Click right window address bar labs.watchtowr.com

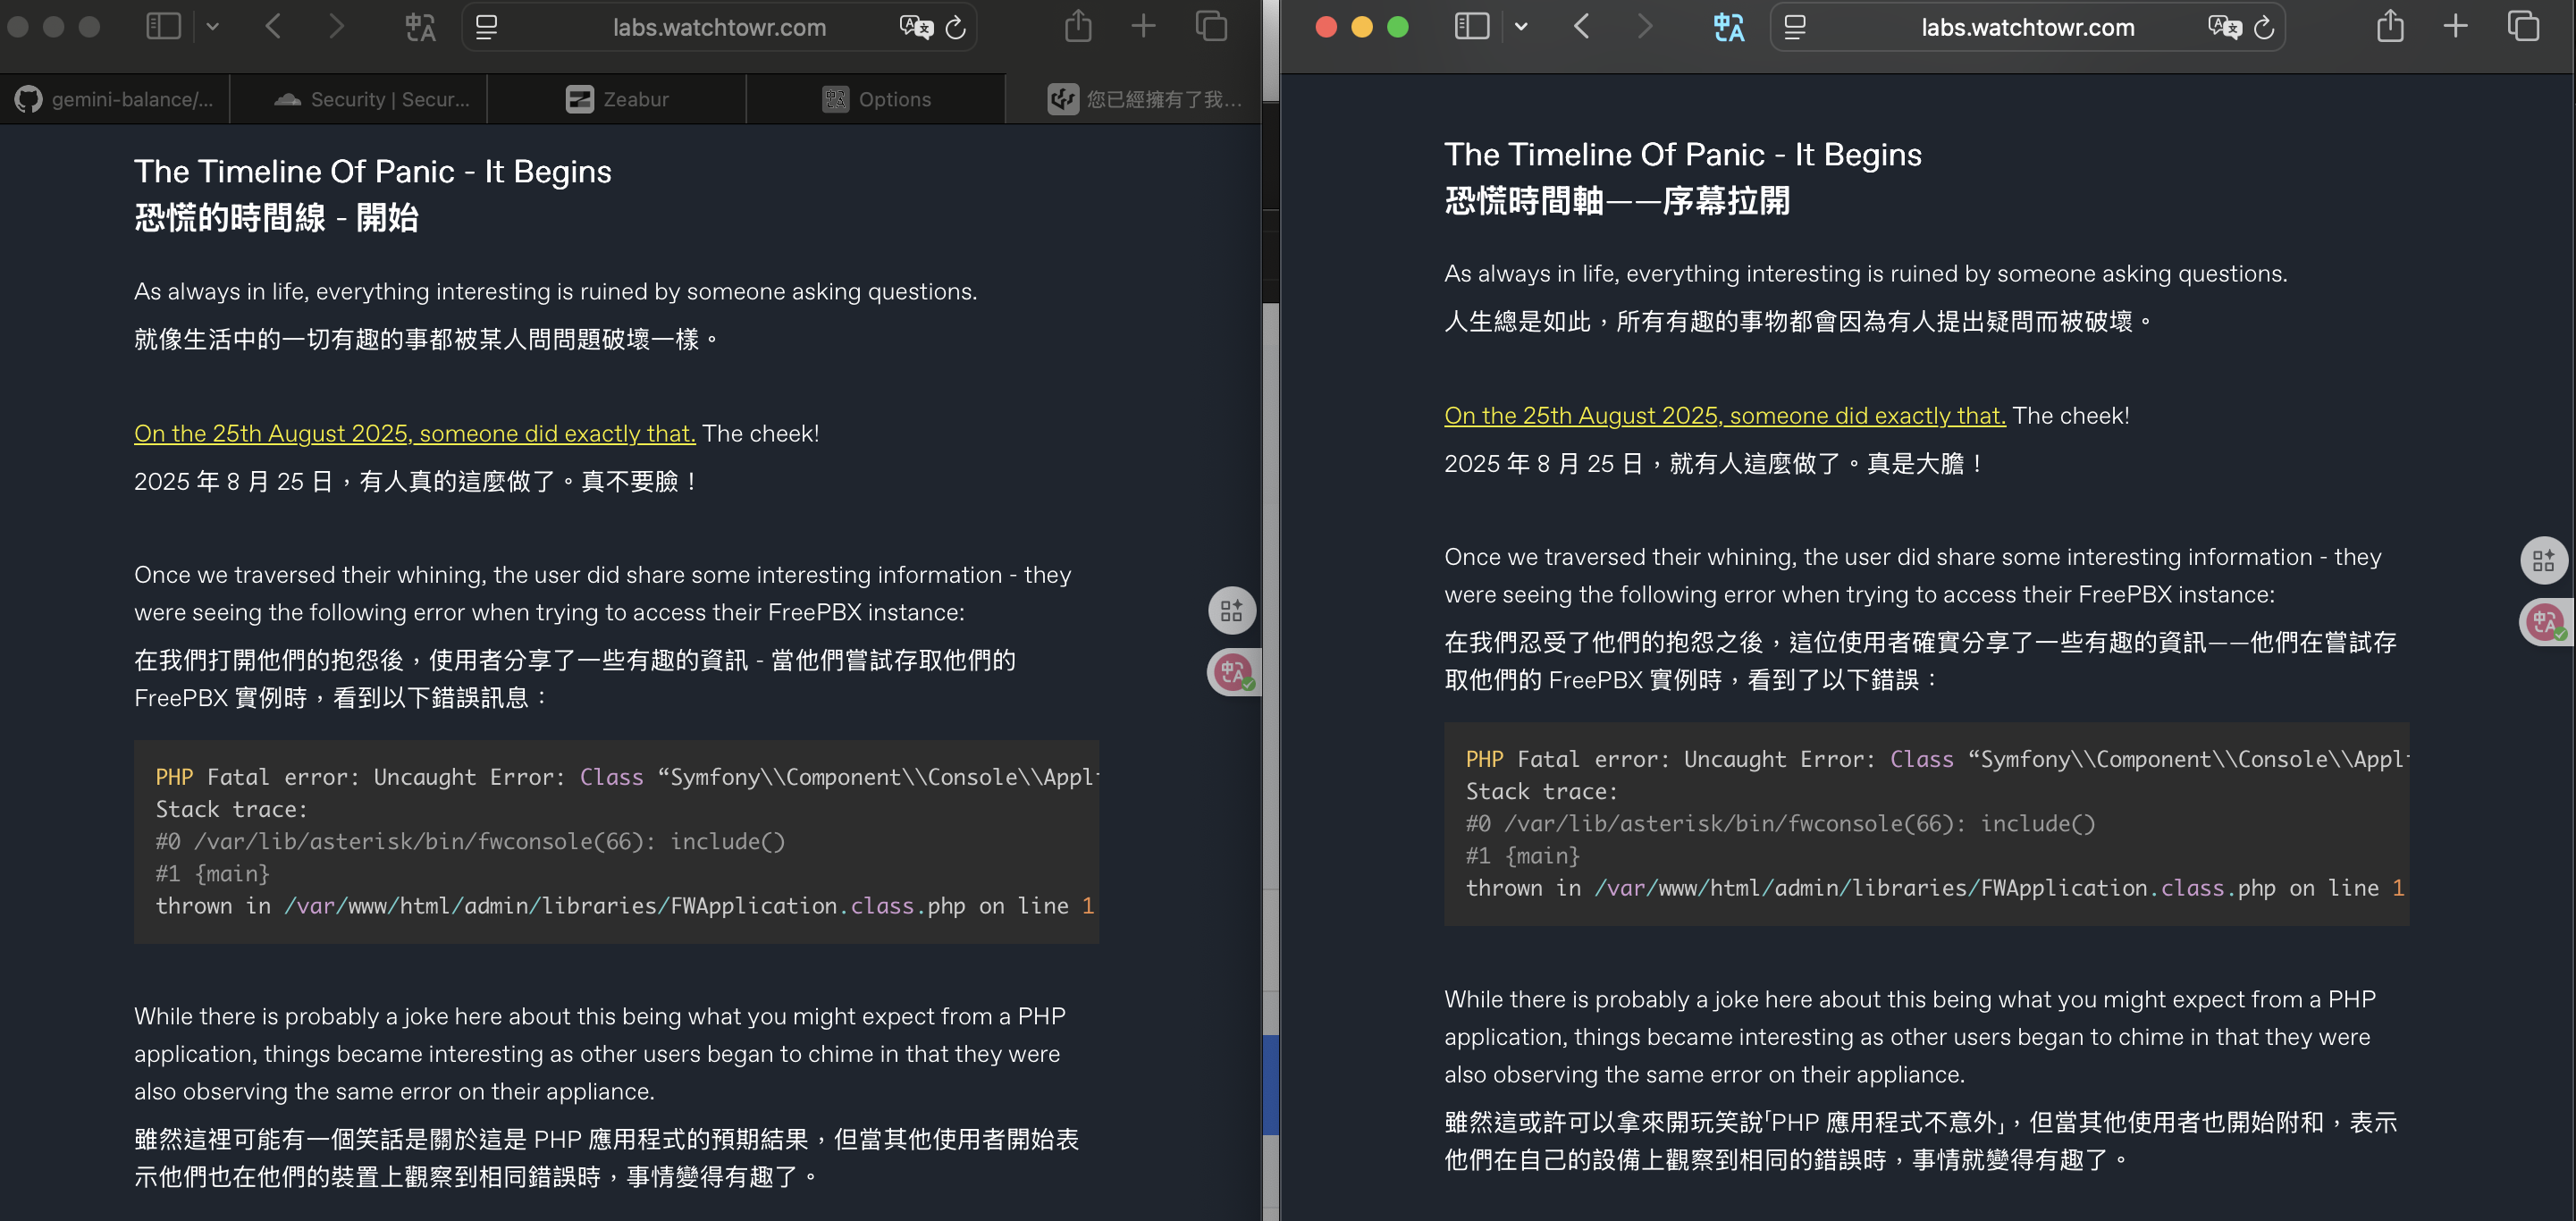tap(2027, 28)
